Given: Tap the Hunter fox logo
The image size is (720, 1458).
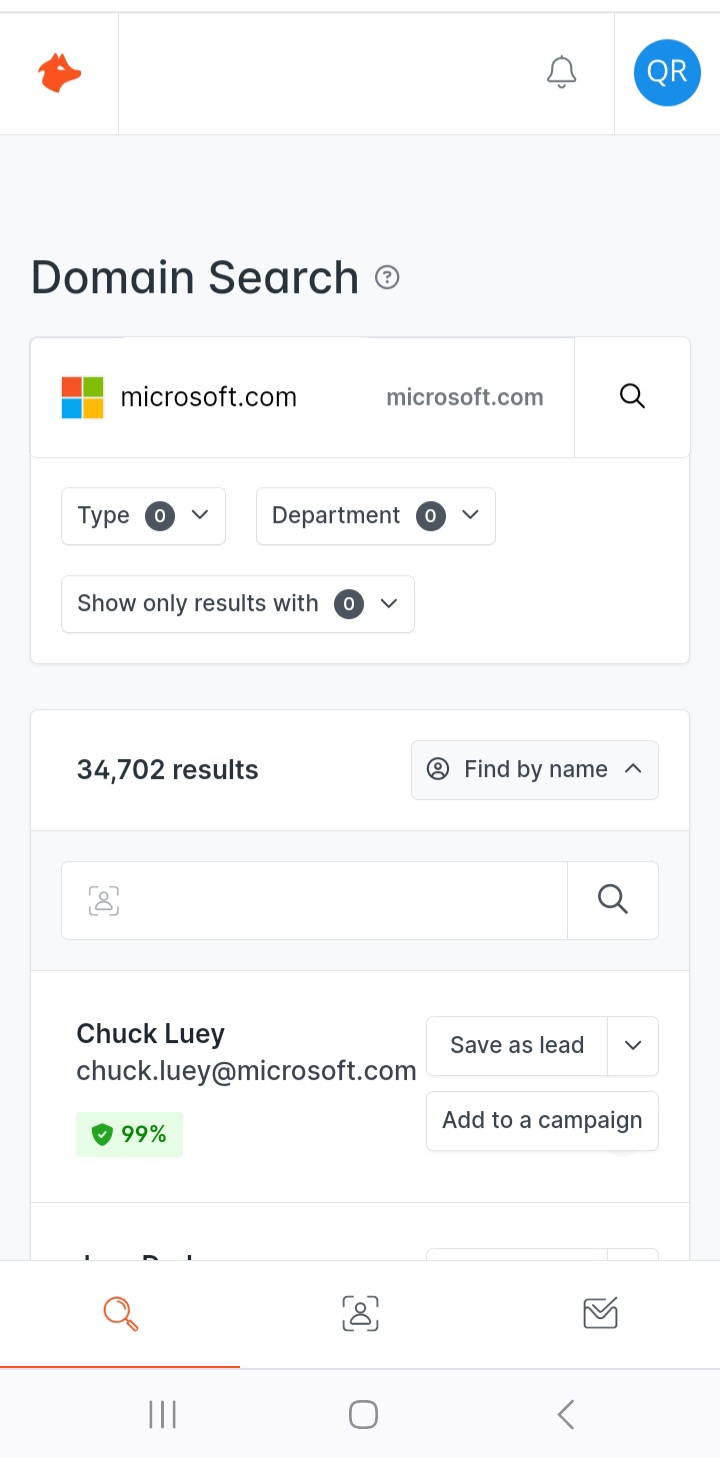Looking at the screenshot, I should click(60, 73).
